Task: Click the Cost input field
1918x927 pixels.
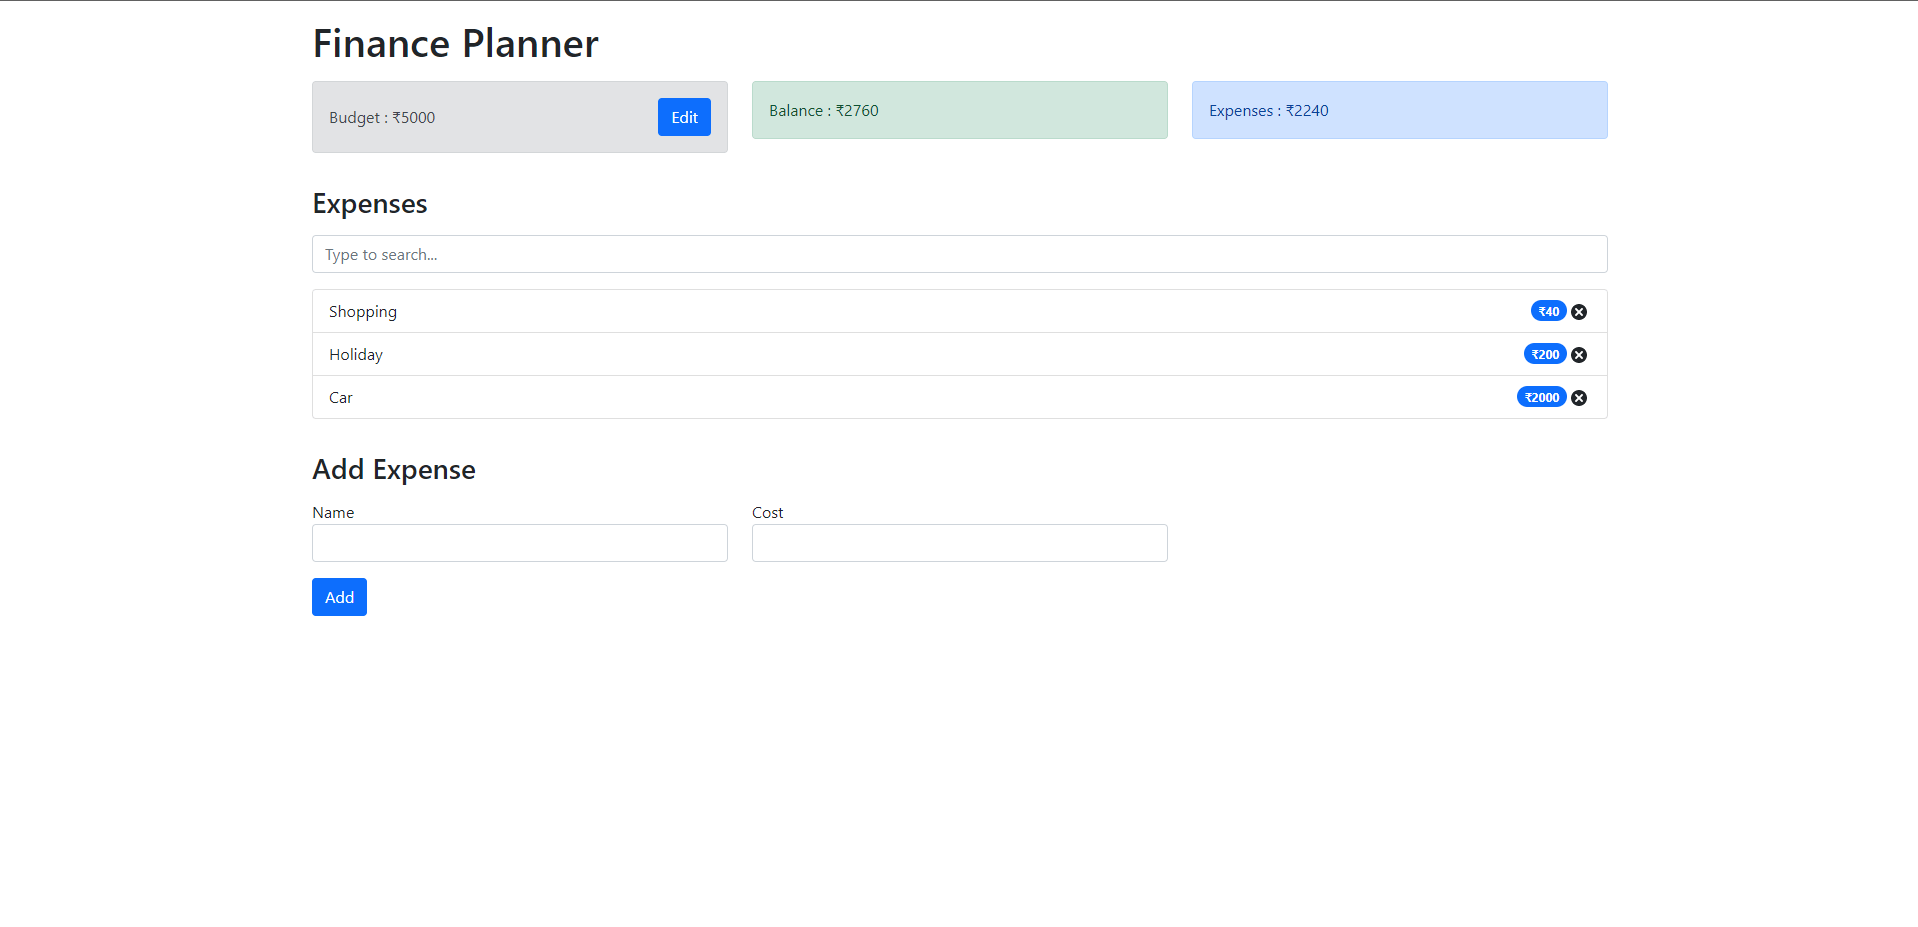Action: click(959, 543)
